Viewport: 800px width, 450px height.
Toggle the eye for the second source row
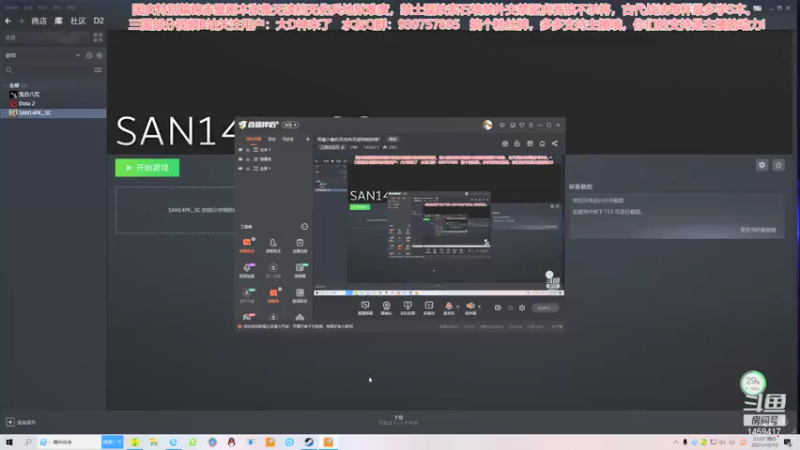[x=240, y=159]
